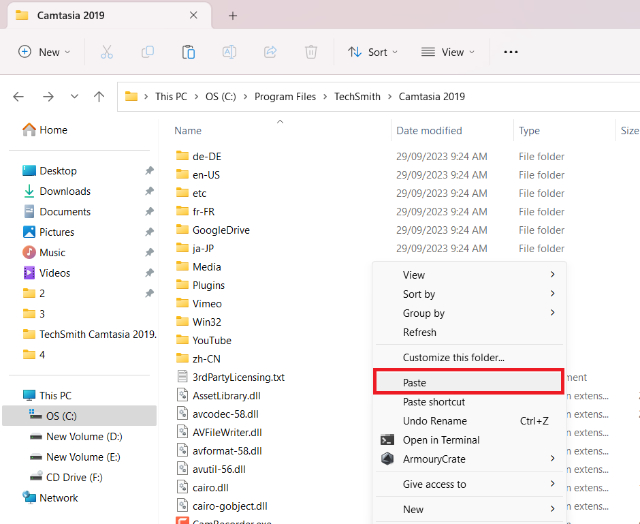Image resolution: width=640 pixels, height=524 pixels.
Task: Click the Share icon in toolbar
Action: (x=270, y=52)
